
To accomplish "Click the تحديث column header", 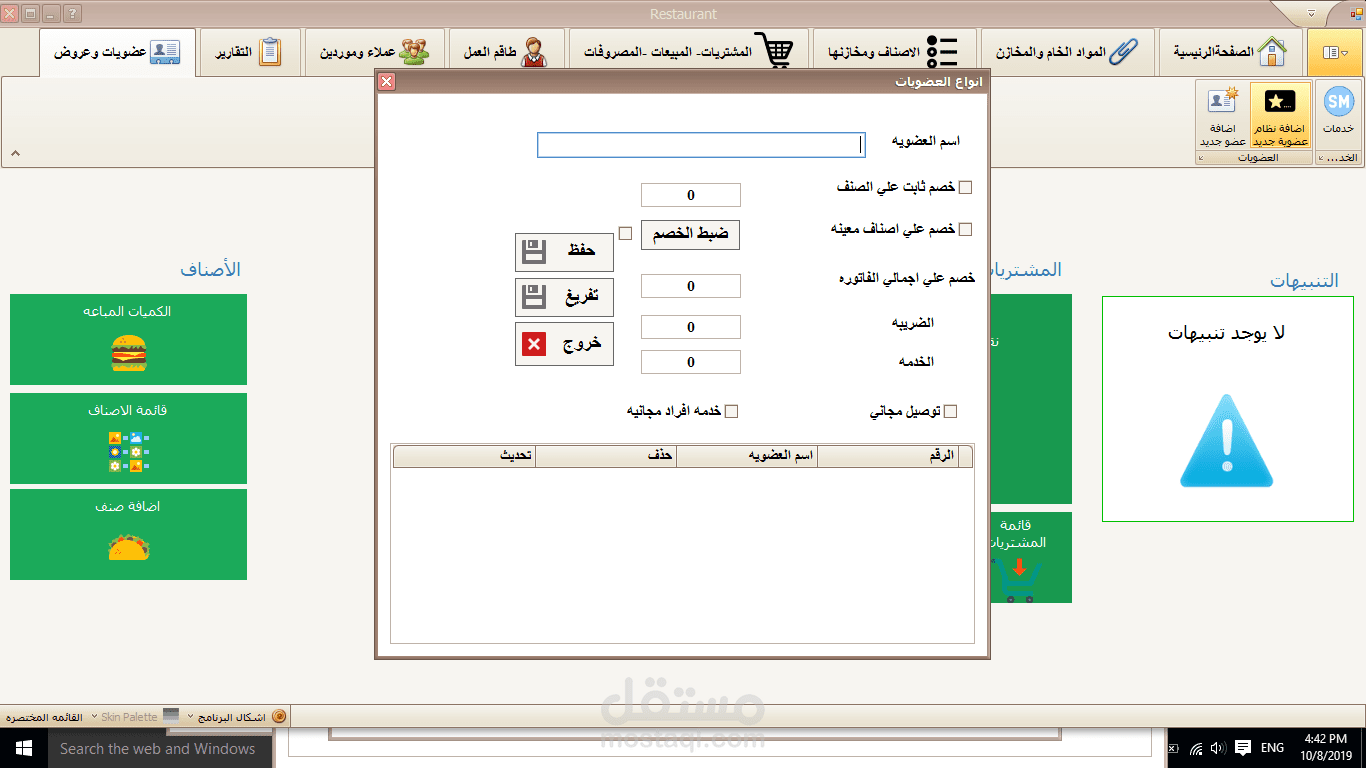I will click(465, 456).
